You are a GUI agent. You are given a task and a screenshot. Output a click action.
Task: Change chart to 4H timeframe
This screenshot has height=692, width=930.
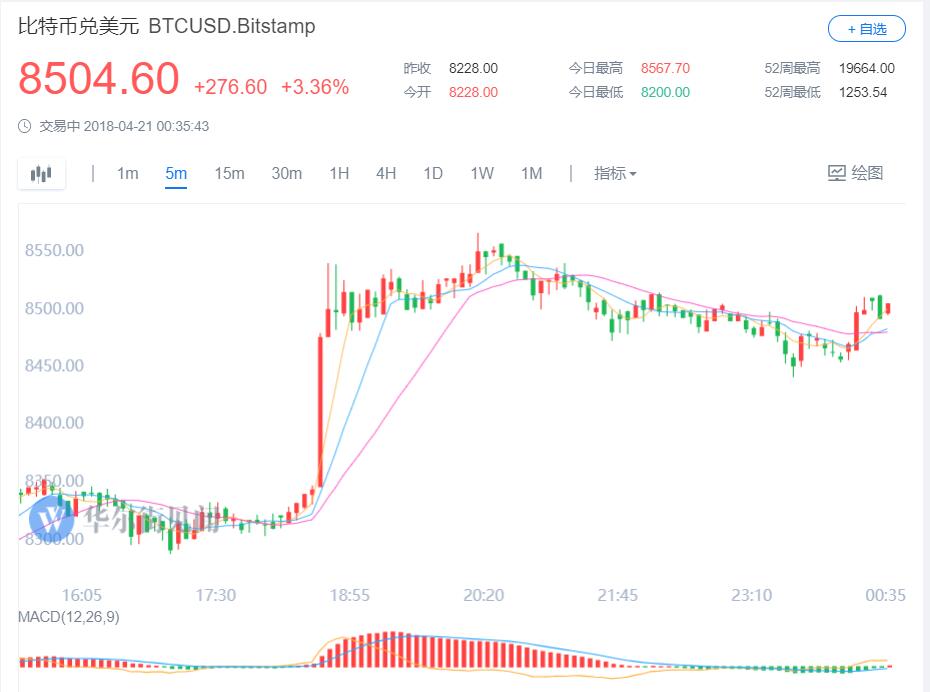point(386,174)
